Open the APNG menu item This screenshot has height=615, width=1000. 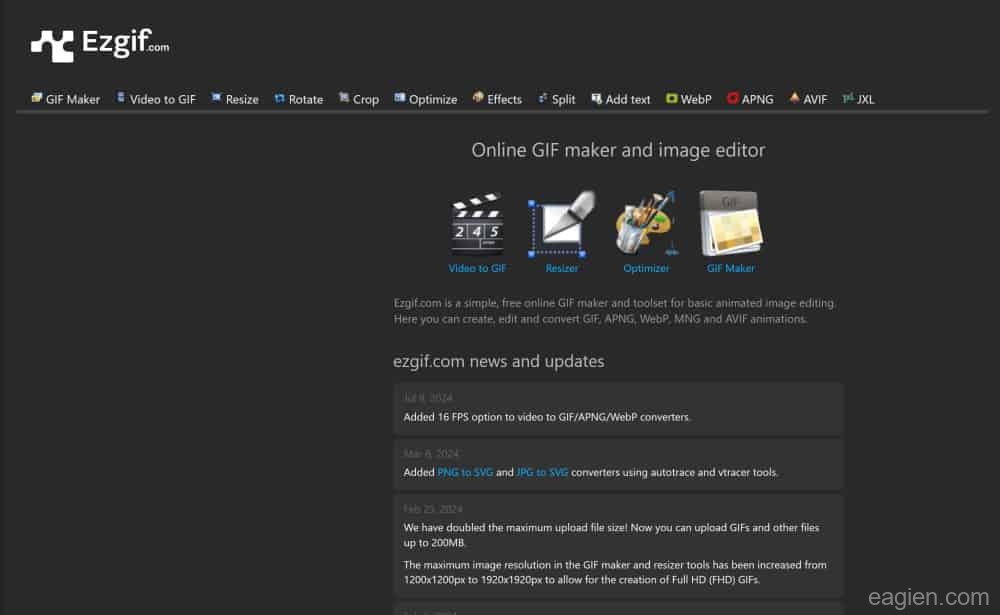tap(750, 99)
